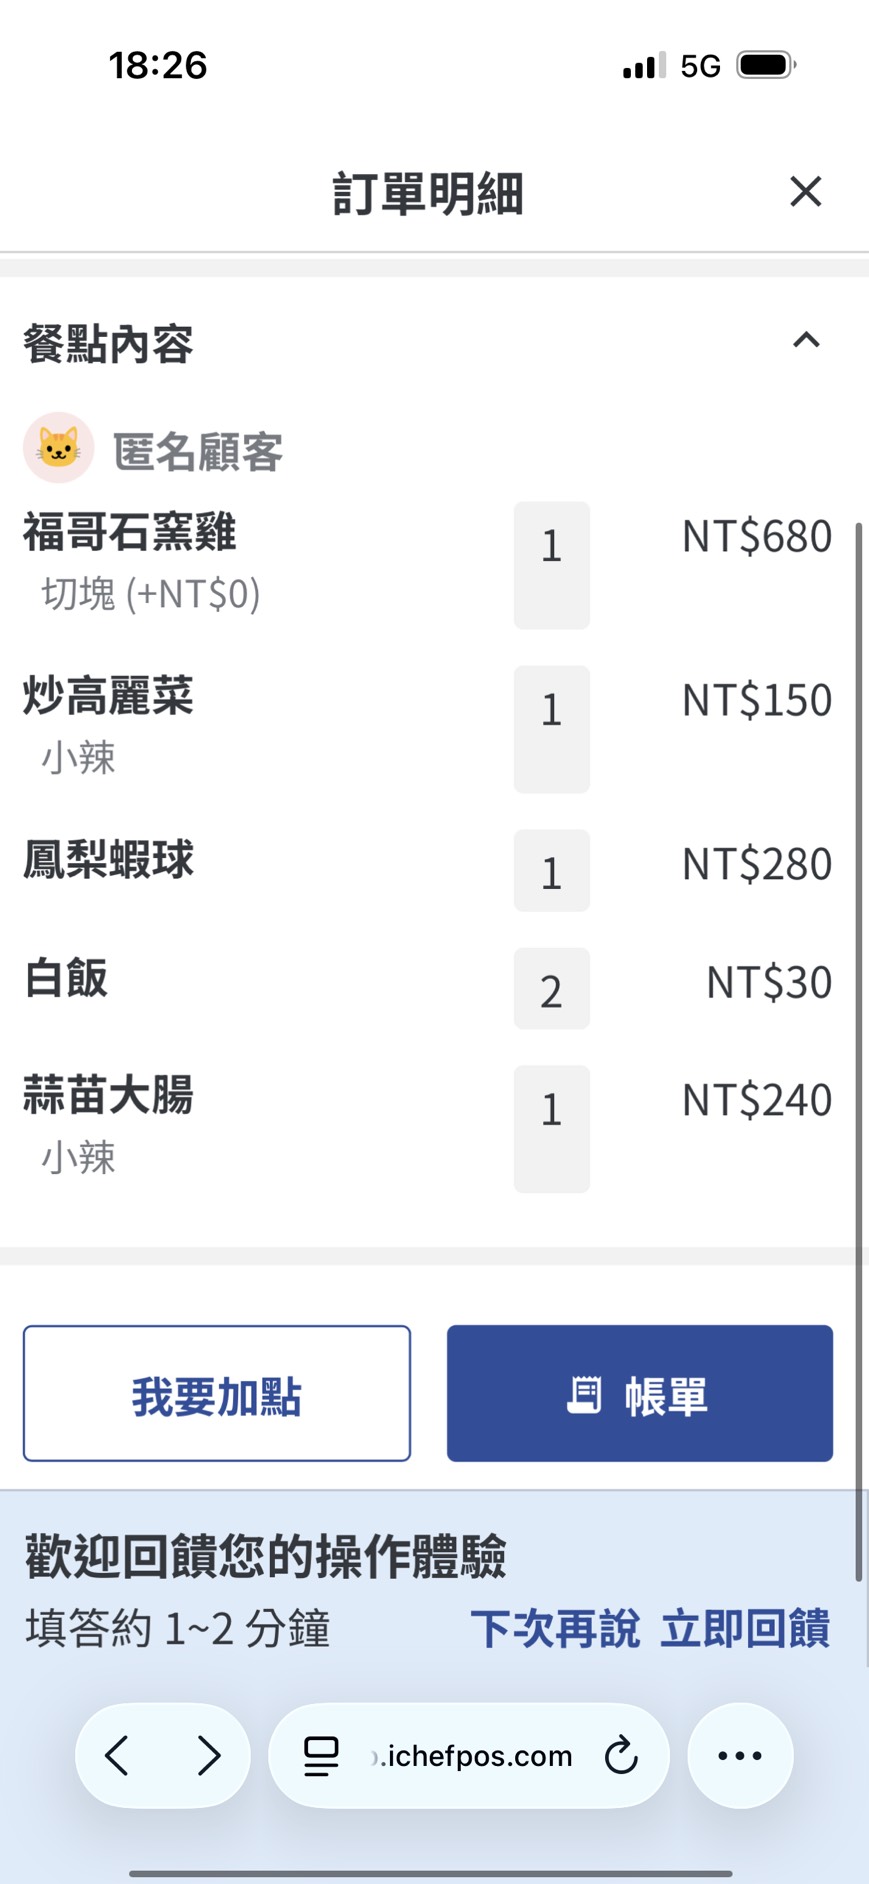Tap the 我要加點 button

coord(216,1393)
